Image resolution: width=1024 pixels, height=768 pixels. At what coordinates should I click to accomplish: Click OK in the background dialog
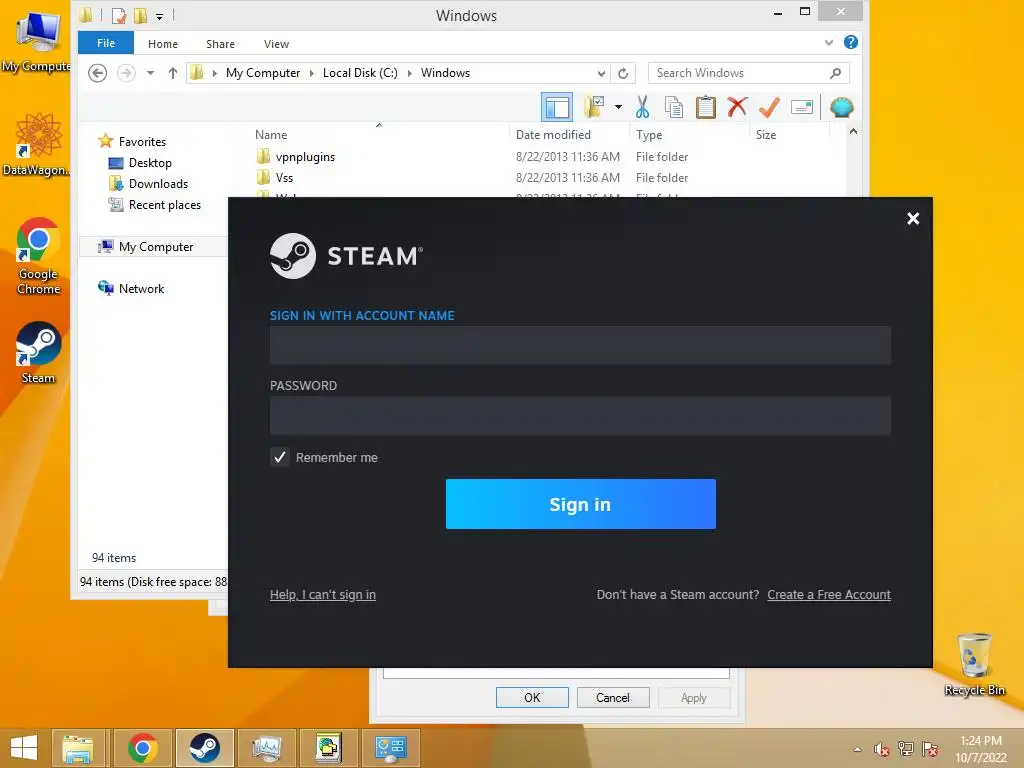(532, 697)
